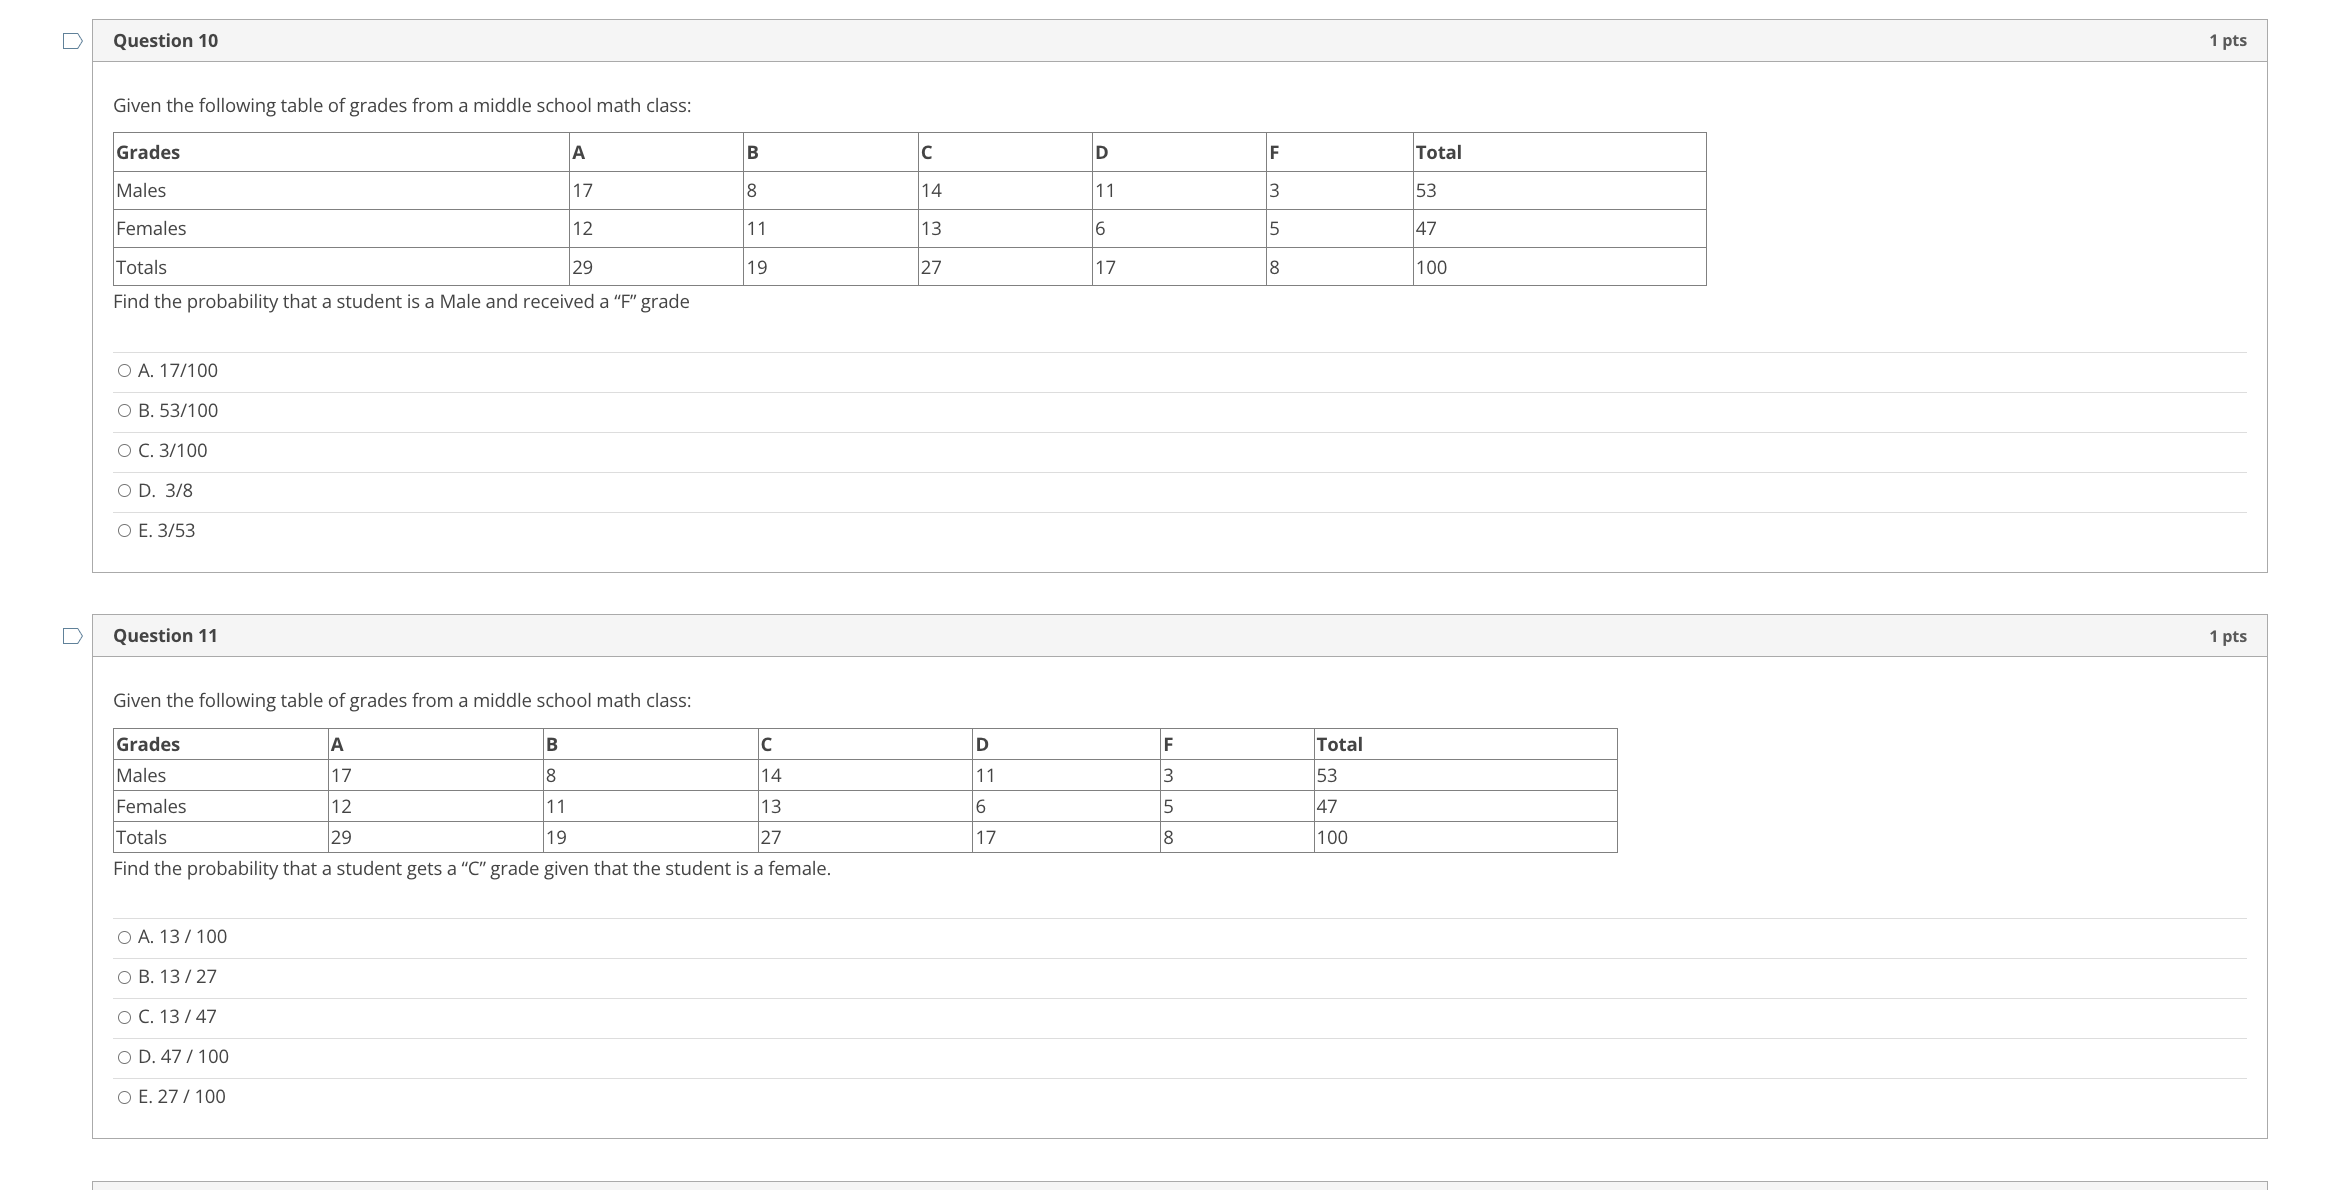Select option D. 3/8 in Question 10
The height and width of the screenshot is (1190, 2328).
click(124, 491)
